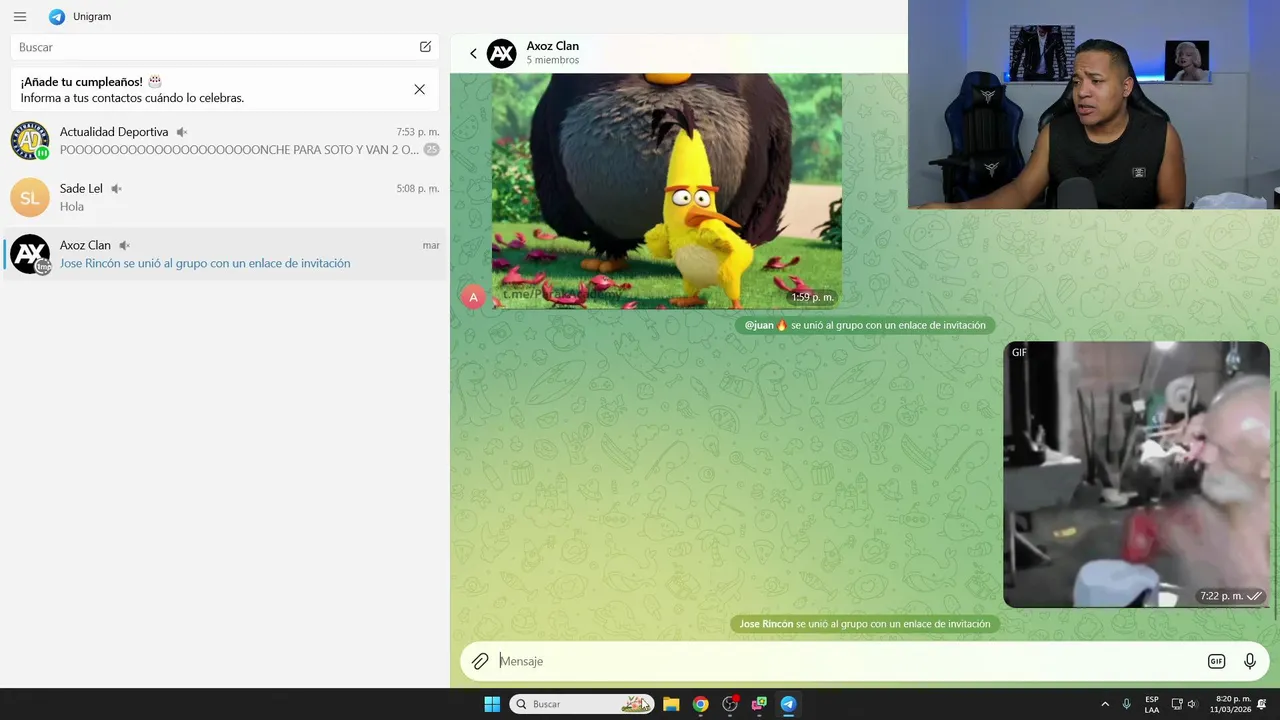
Task: Go back using the chat header arrow
Action: 473,54
